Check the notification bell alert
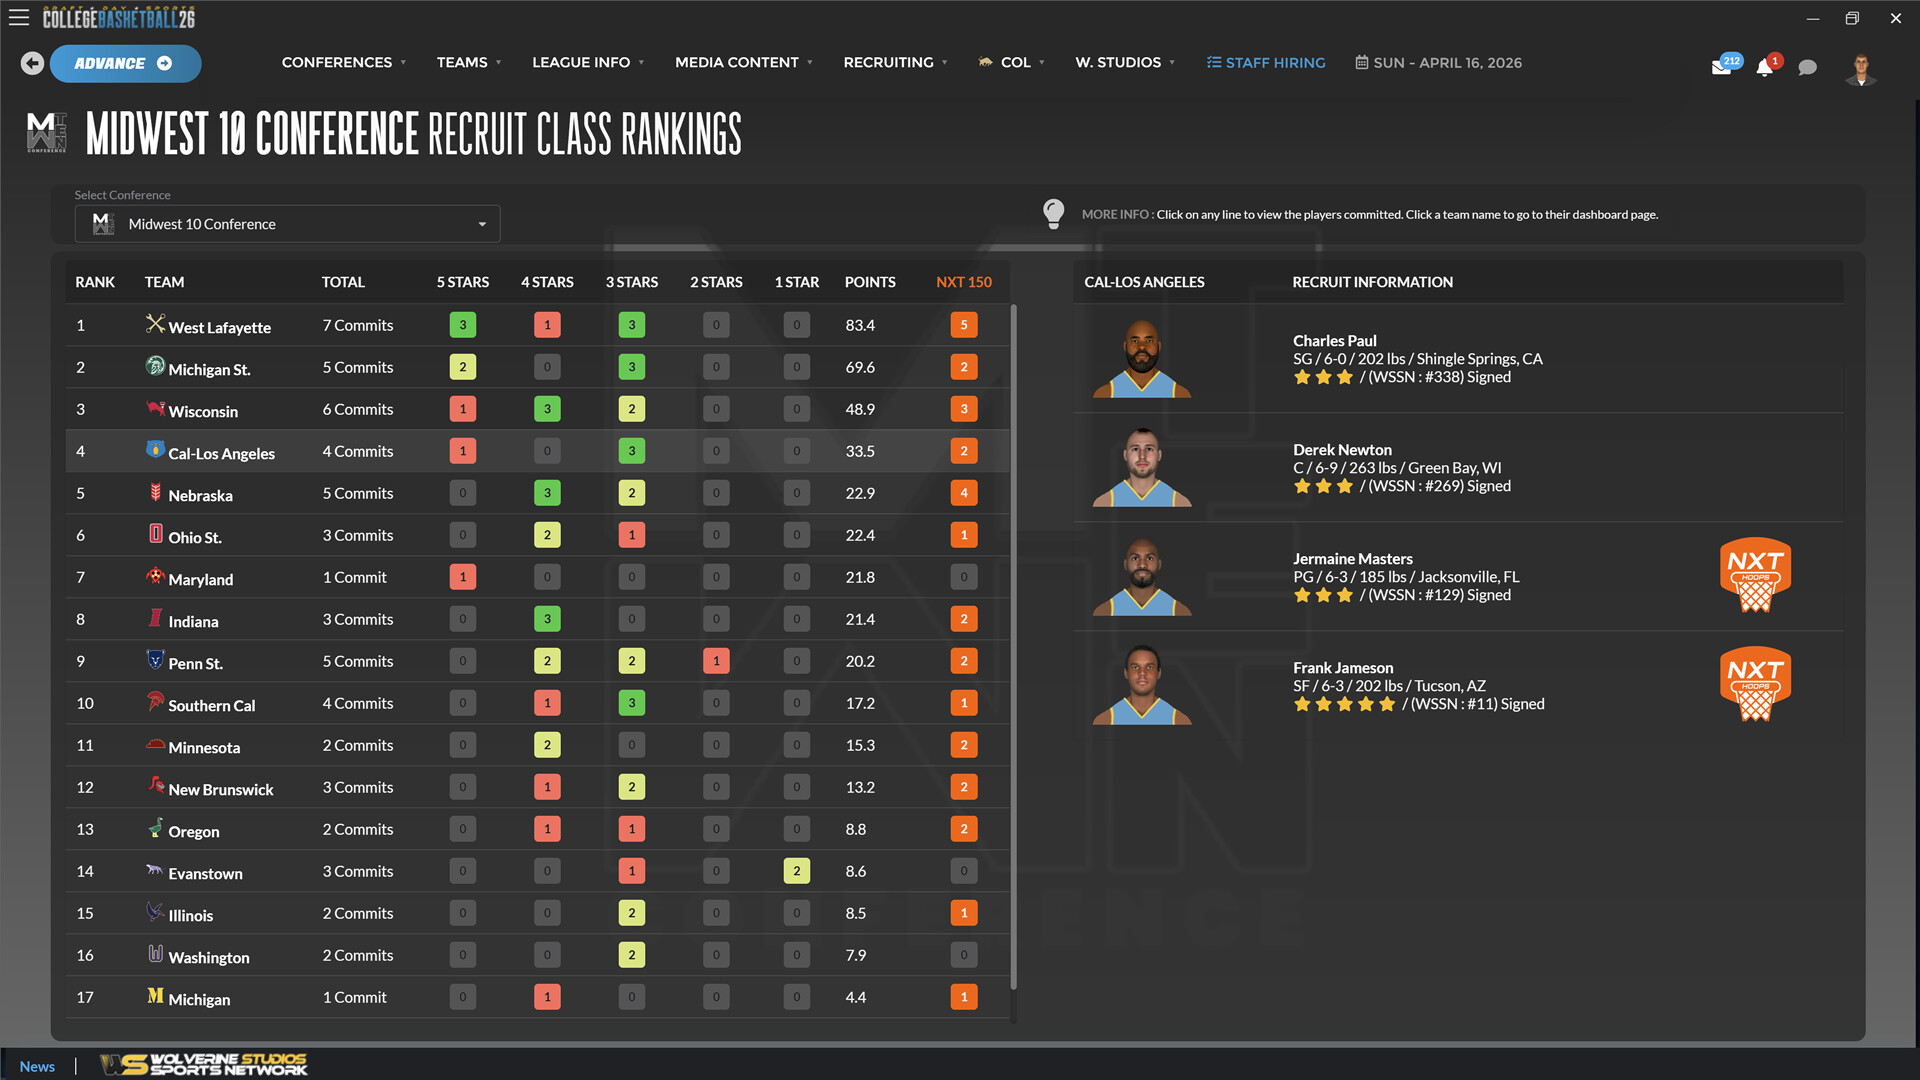 coord(1765,65)
